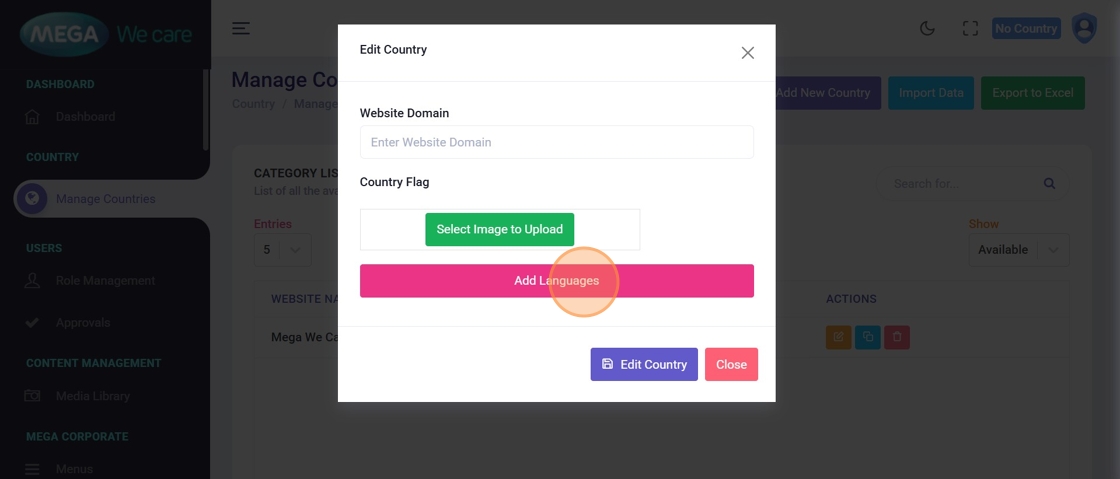Click Select Image to Upload button
This screenshot has width=1120, height=479.
(x=500, y=229)
